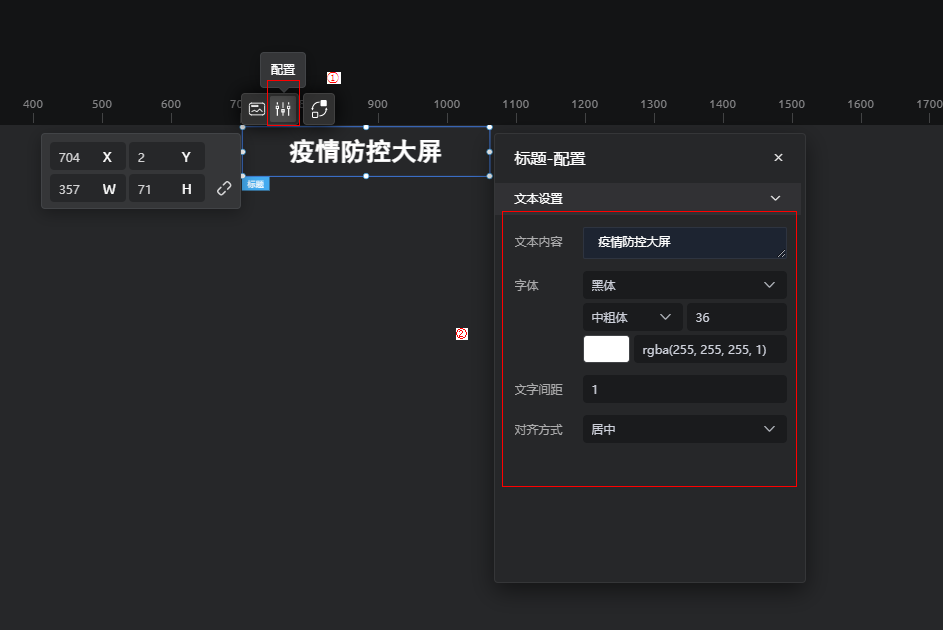Click the W width field showing 357

tap(88, 189)
